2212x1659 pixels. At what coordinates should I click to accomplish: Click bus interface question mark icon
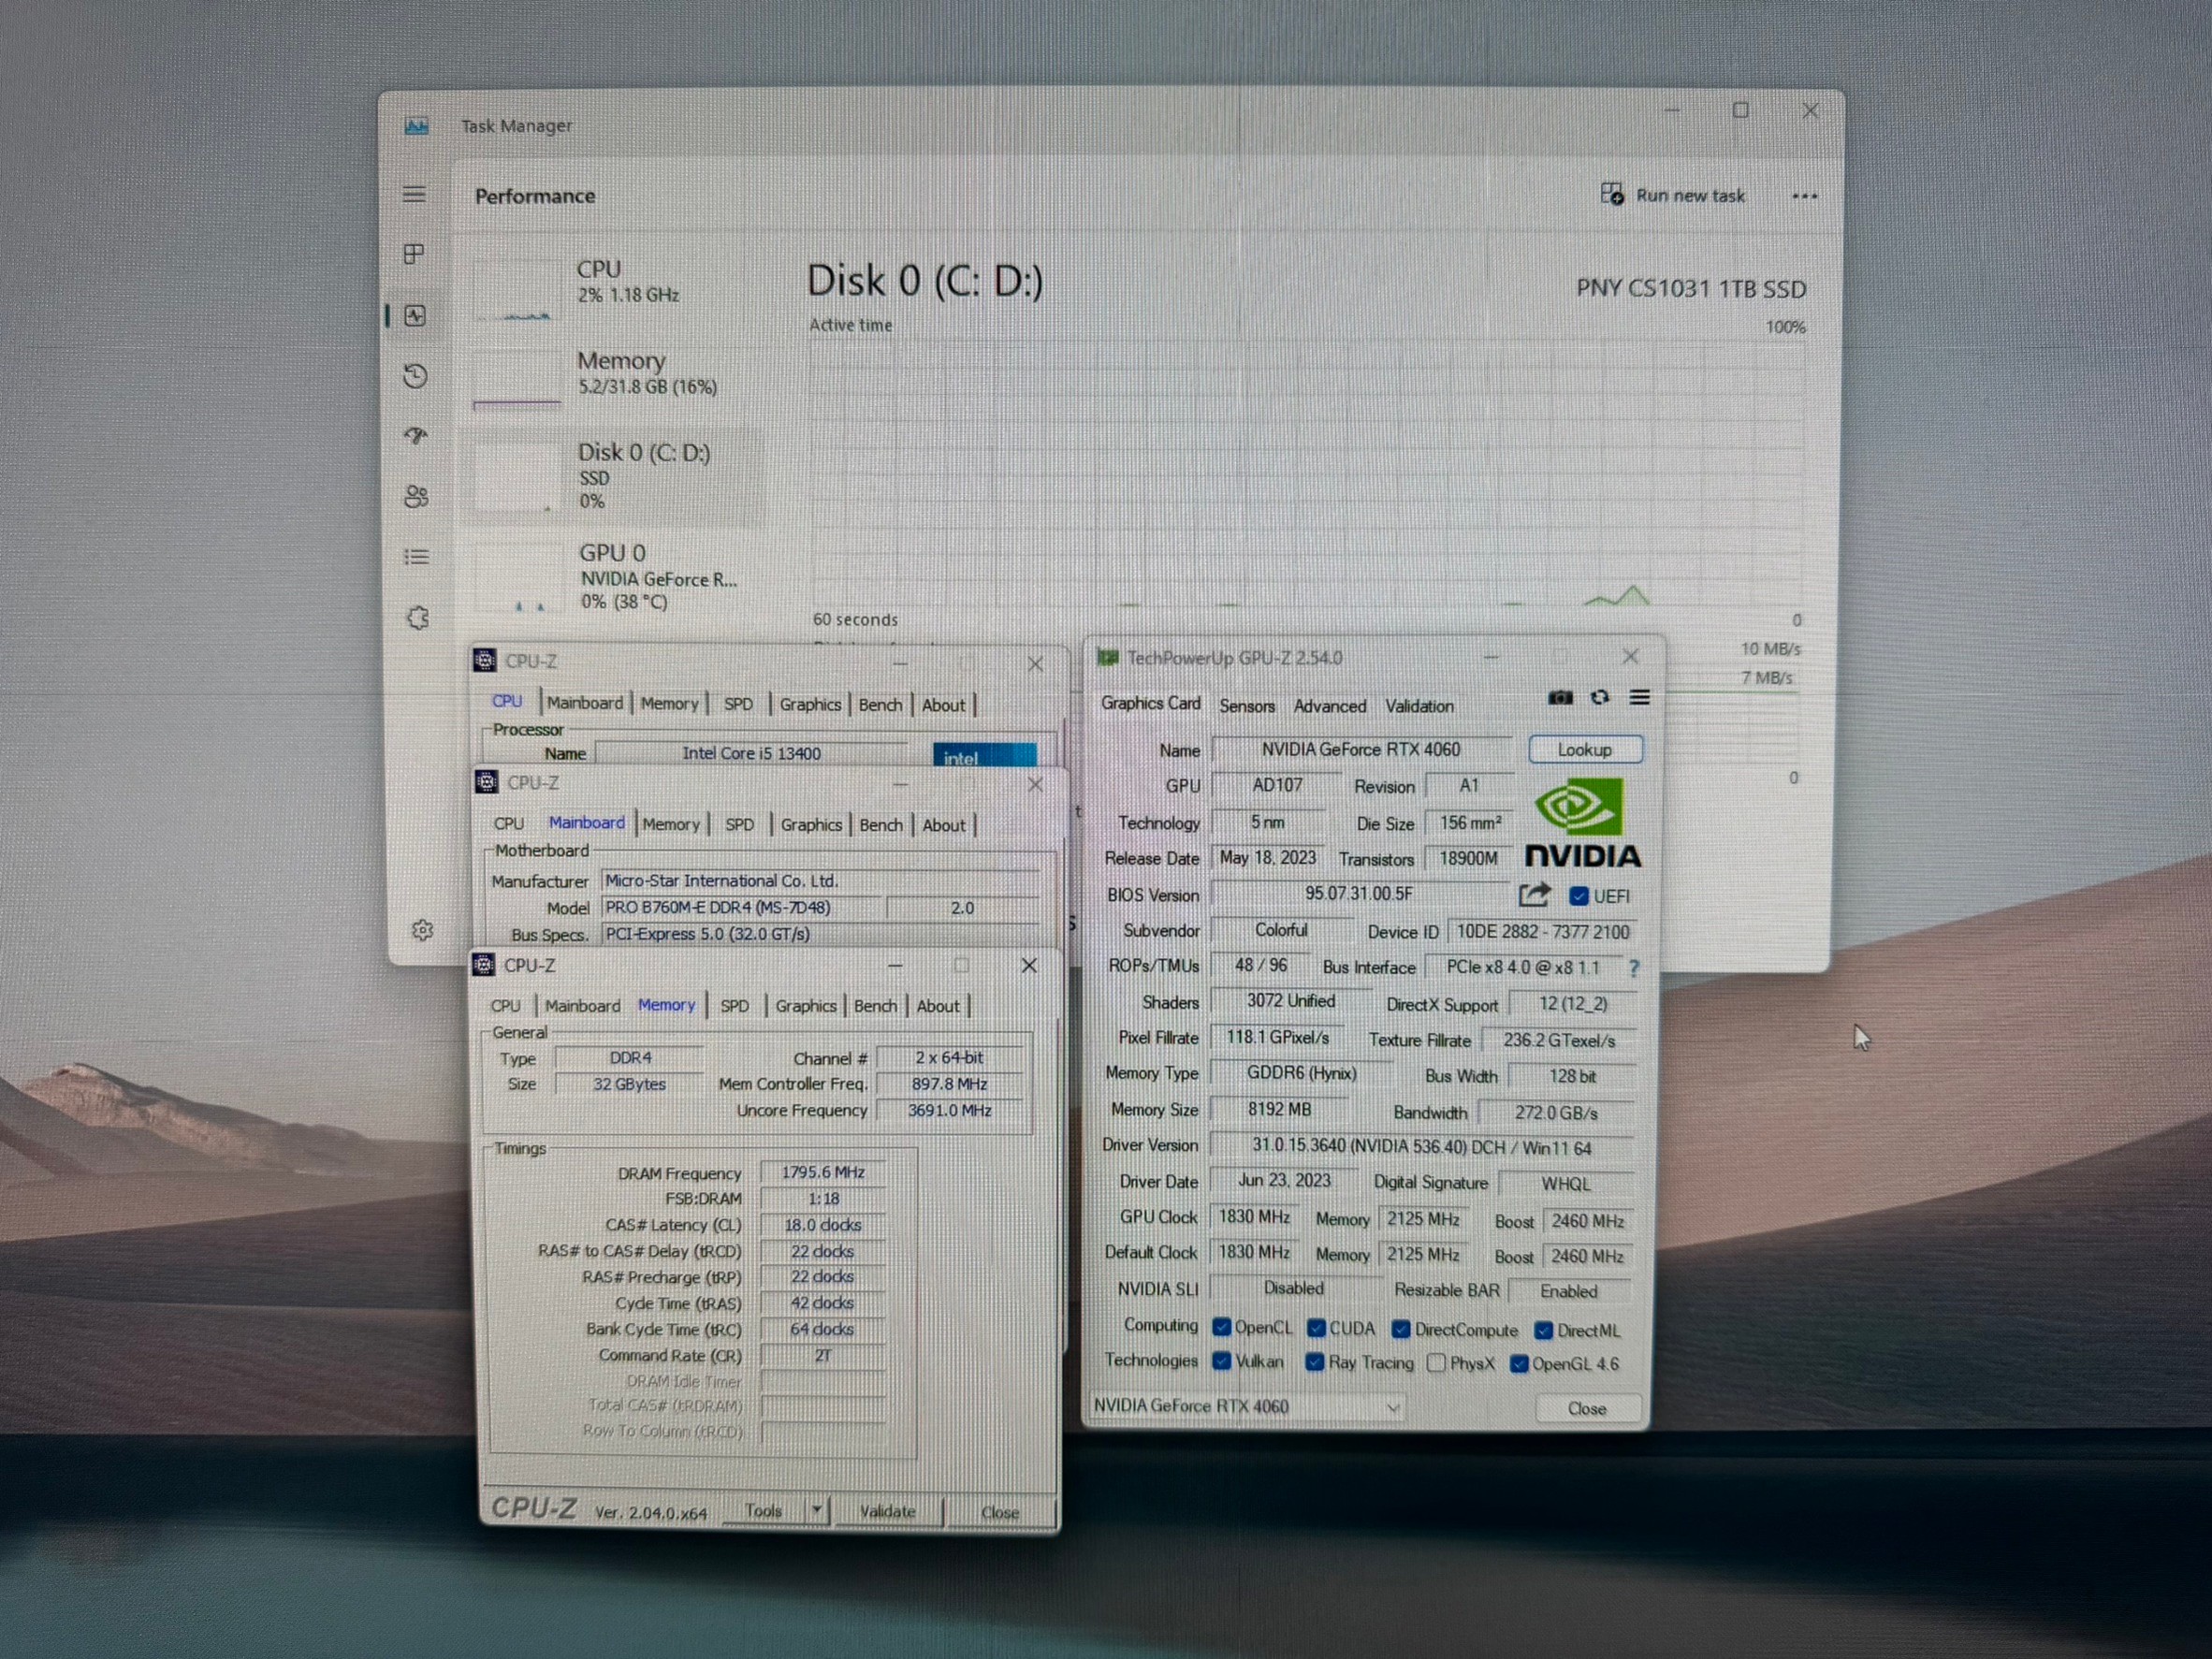1634,968
